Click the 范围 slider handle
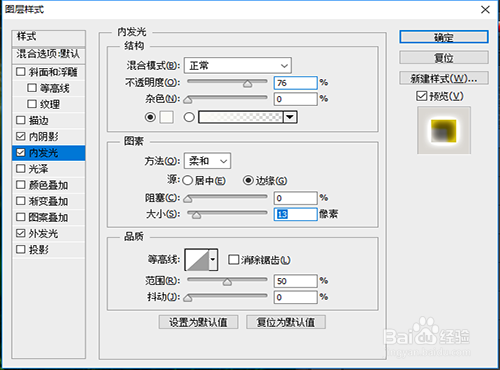The width and height of the screenshot is (500, 370). [227, 282]
